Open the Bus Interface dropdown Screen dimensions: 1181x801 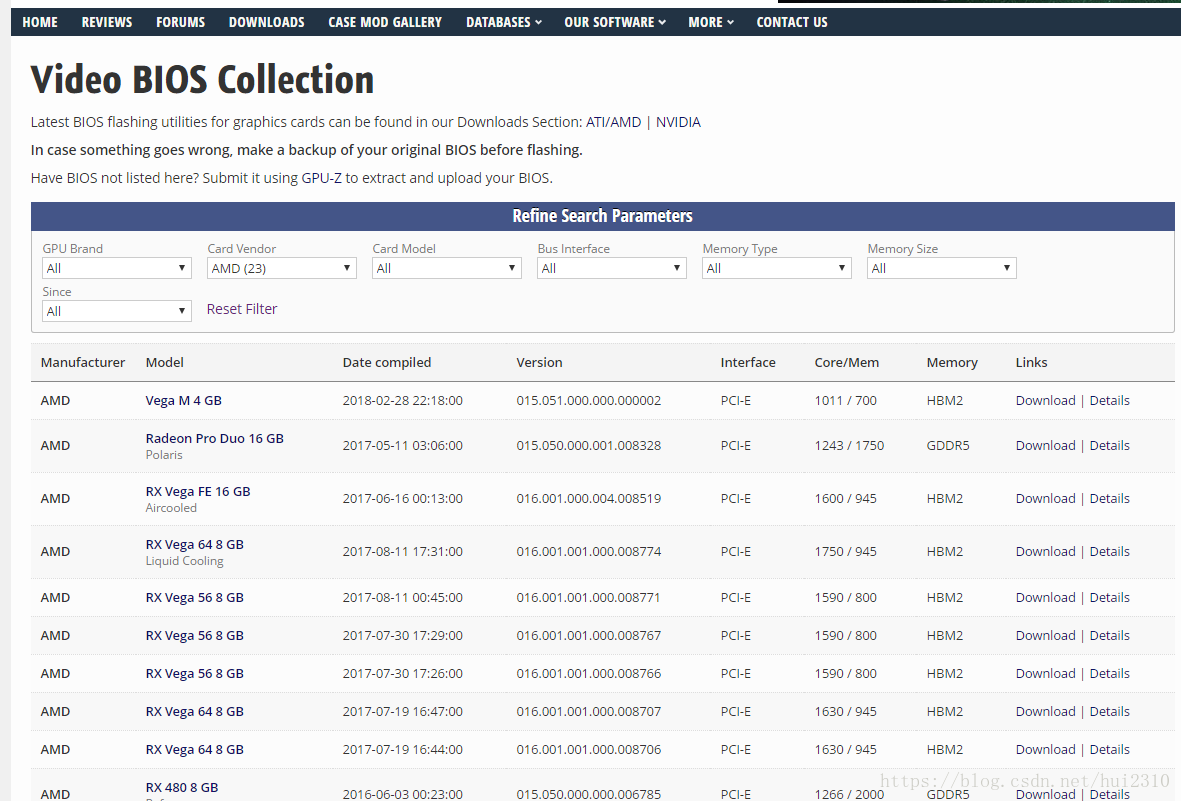click(611, 268)
